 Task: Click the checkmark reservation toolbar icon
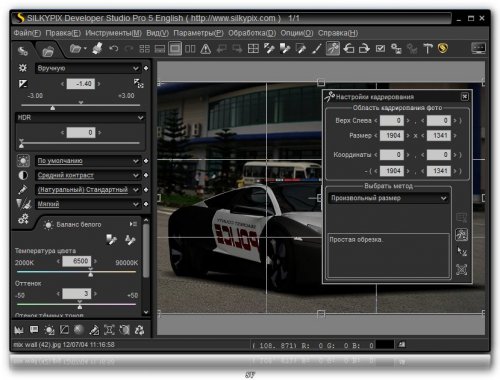tap(380, 49)
